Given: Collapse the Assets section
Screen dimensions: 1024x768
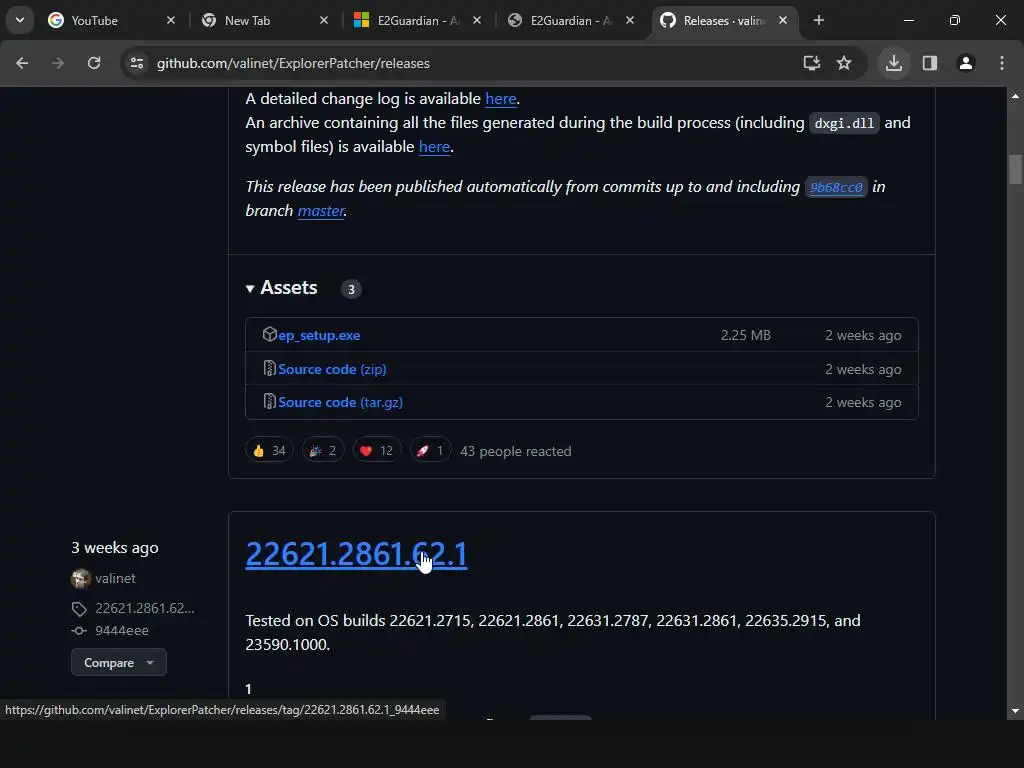Looking at the screenshot, I should [x=282, y=288].
